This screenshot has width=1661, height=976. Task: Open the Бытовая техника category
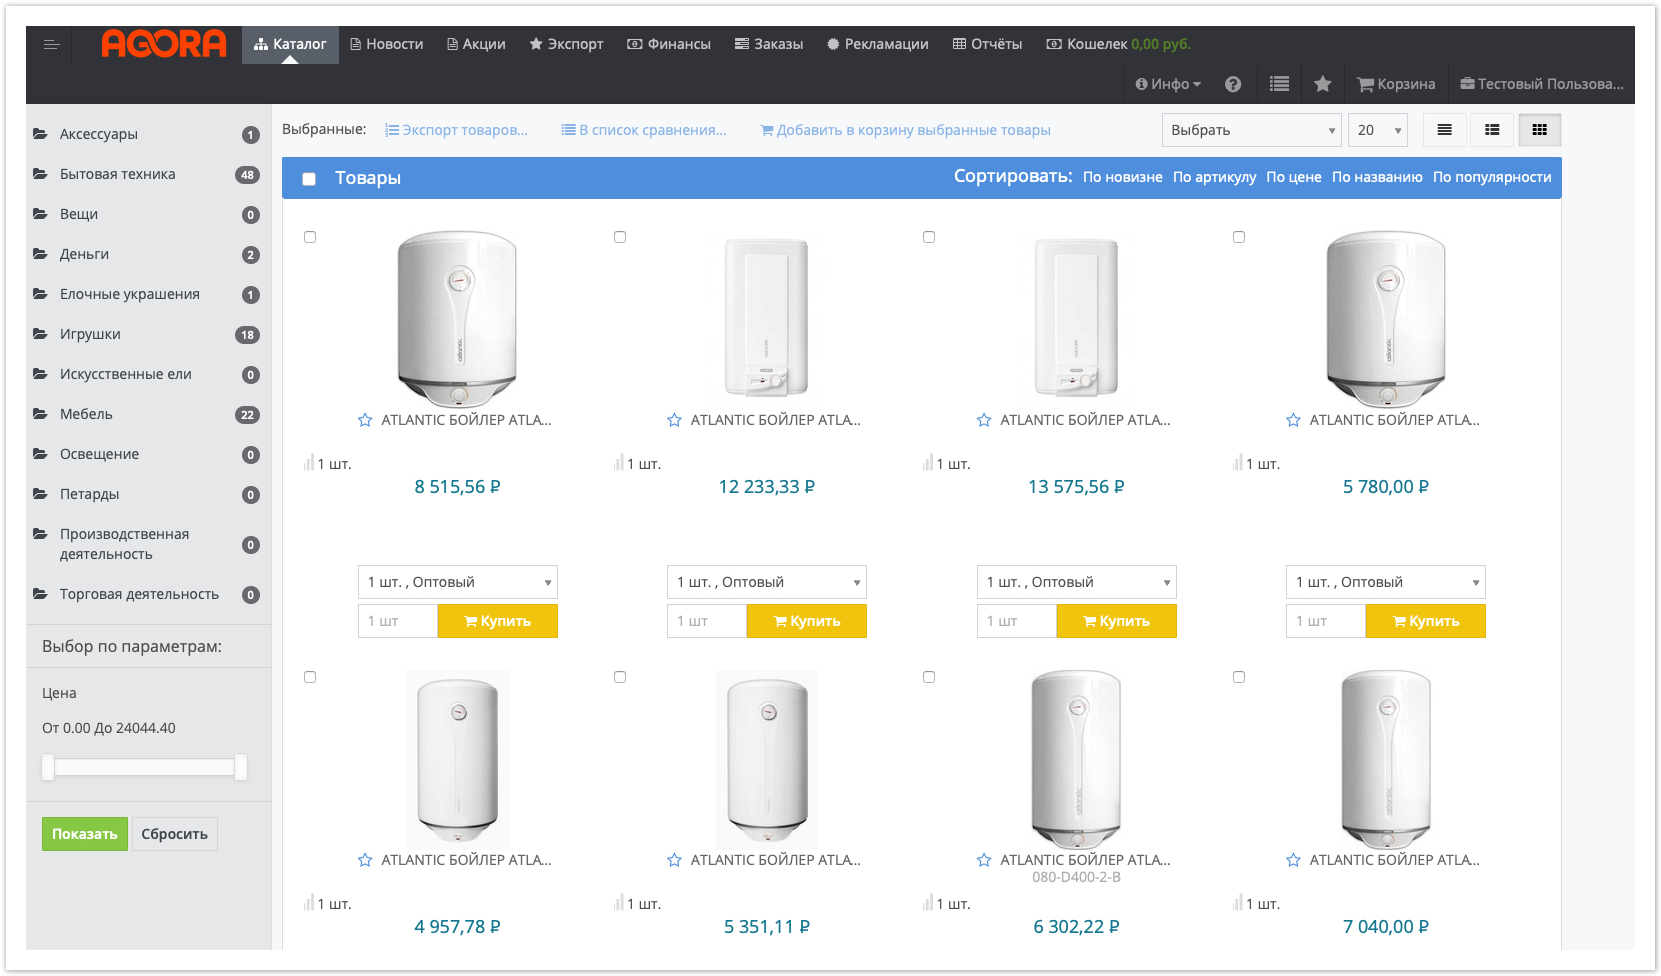tap(118, 174)
